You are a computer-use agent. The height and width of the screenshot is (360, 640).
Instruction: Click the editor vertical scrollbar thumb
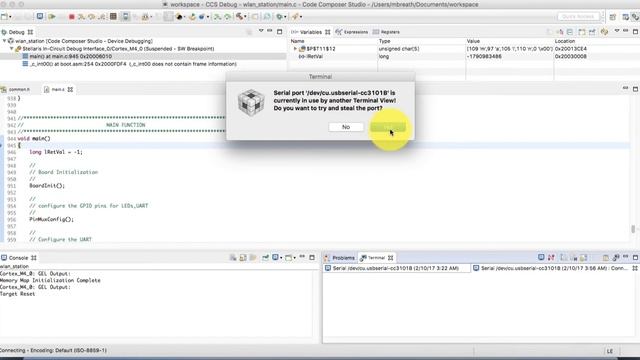(x=633, y=229)
